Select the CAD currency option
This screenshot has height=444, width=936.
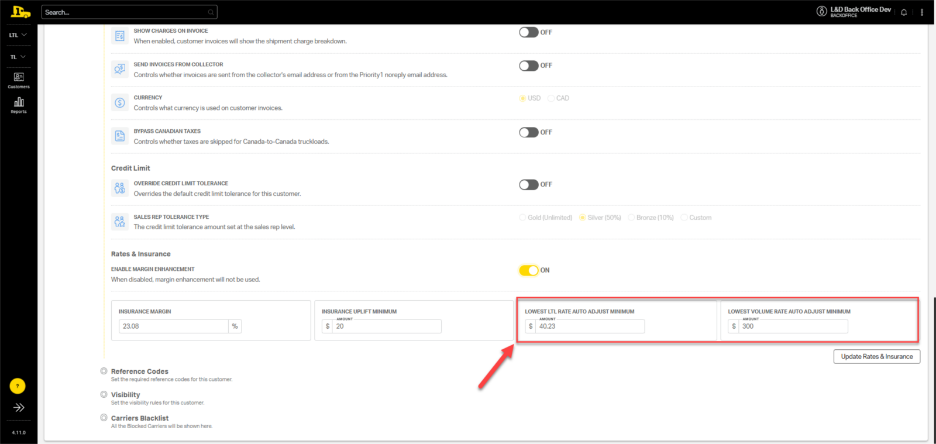[x=551, y=98]
